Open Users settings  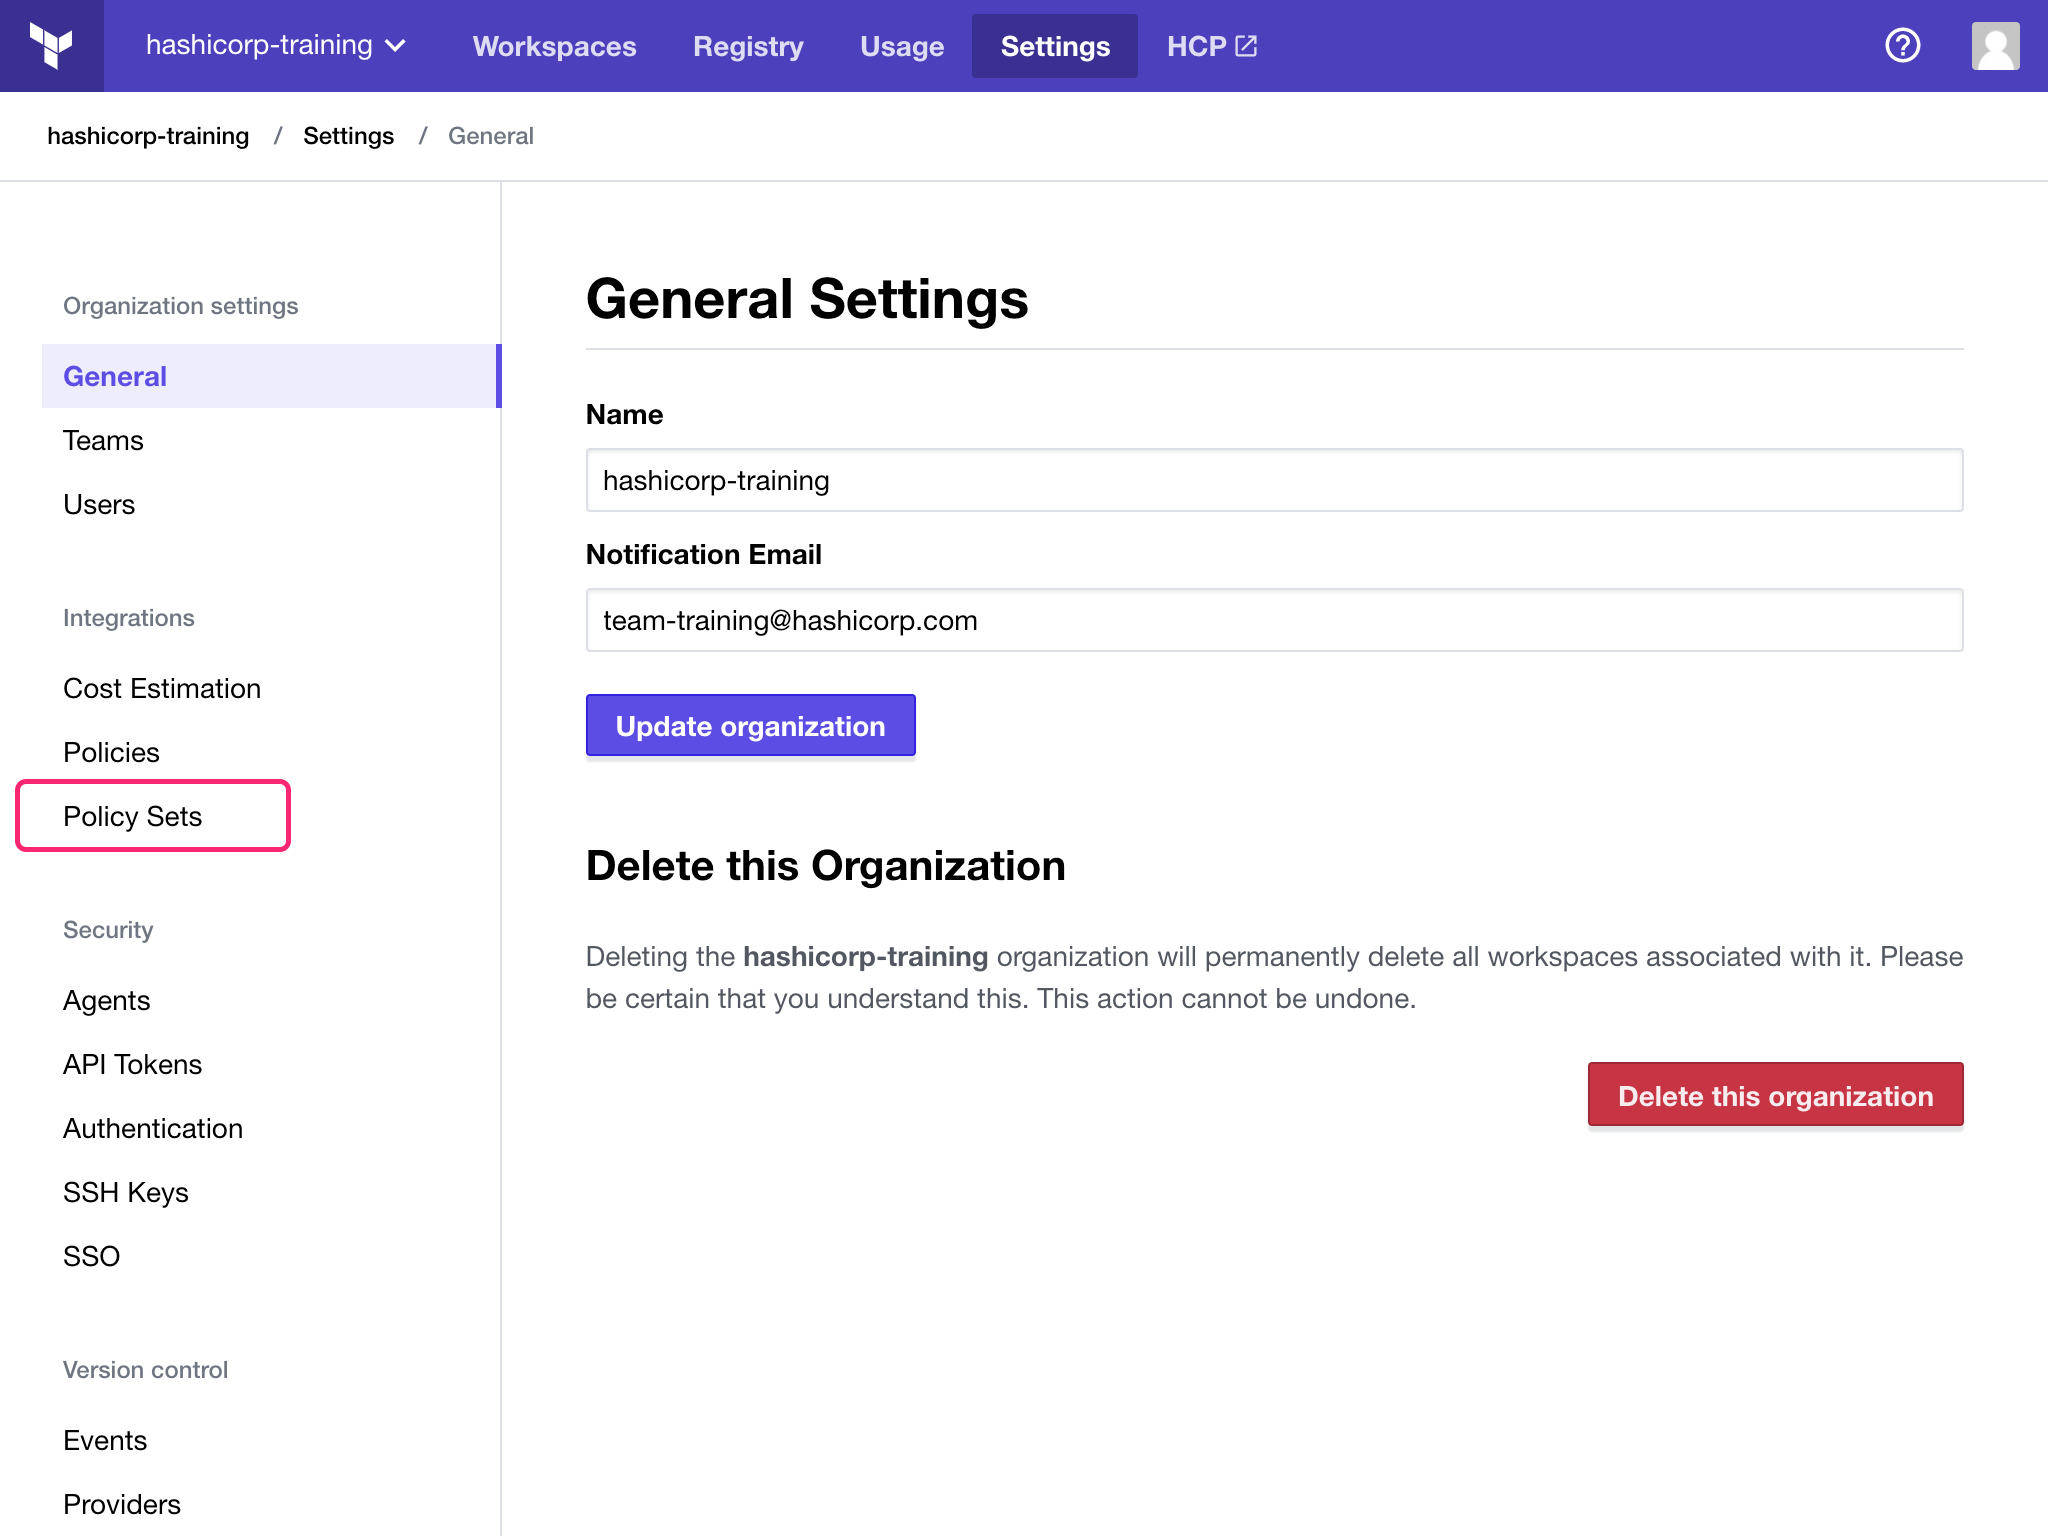(x=99, y=504)
